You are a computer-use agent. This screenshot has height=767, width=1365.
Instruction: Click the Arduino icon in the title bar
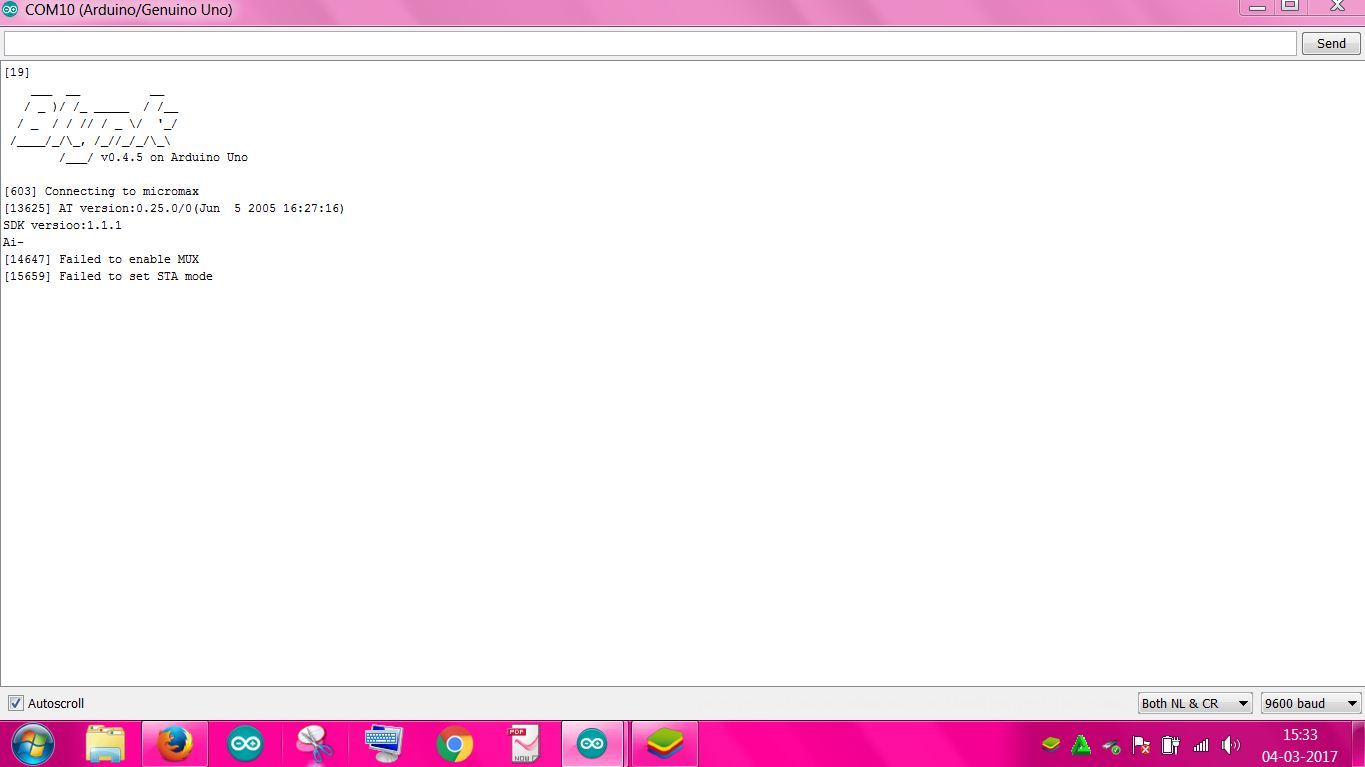[x=10, y=10]
